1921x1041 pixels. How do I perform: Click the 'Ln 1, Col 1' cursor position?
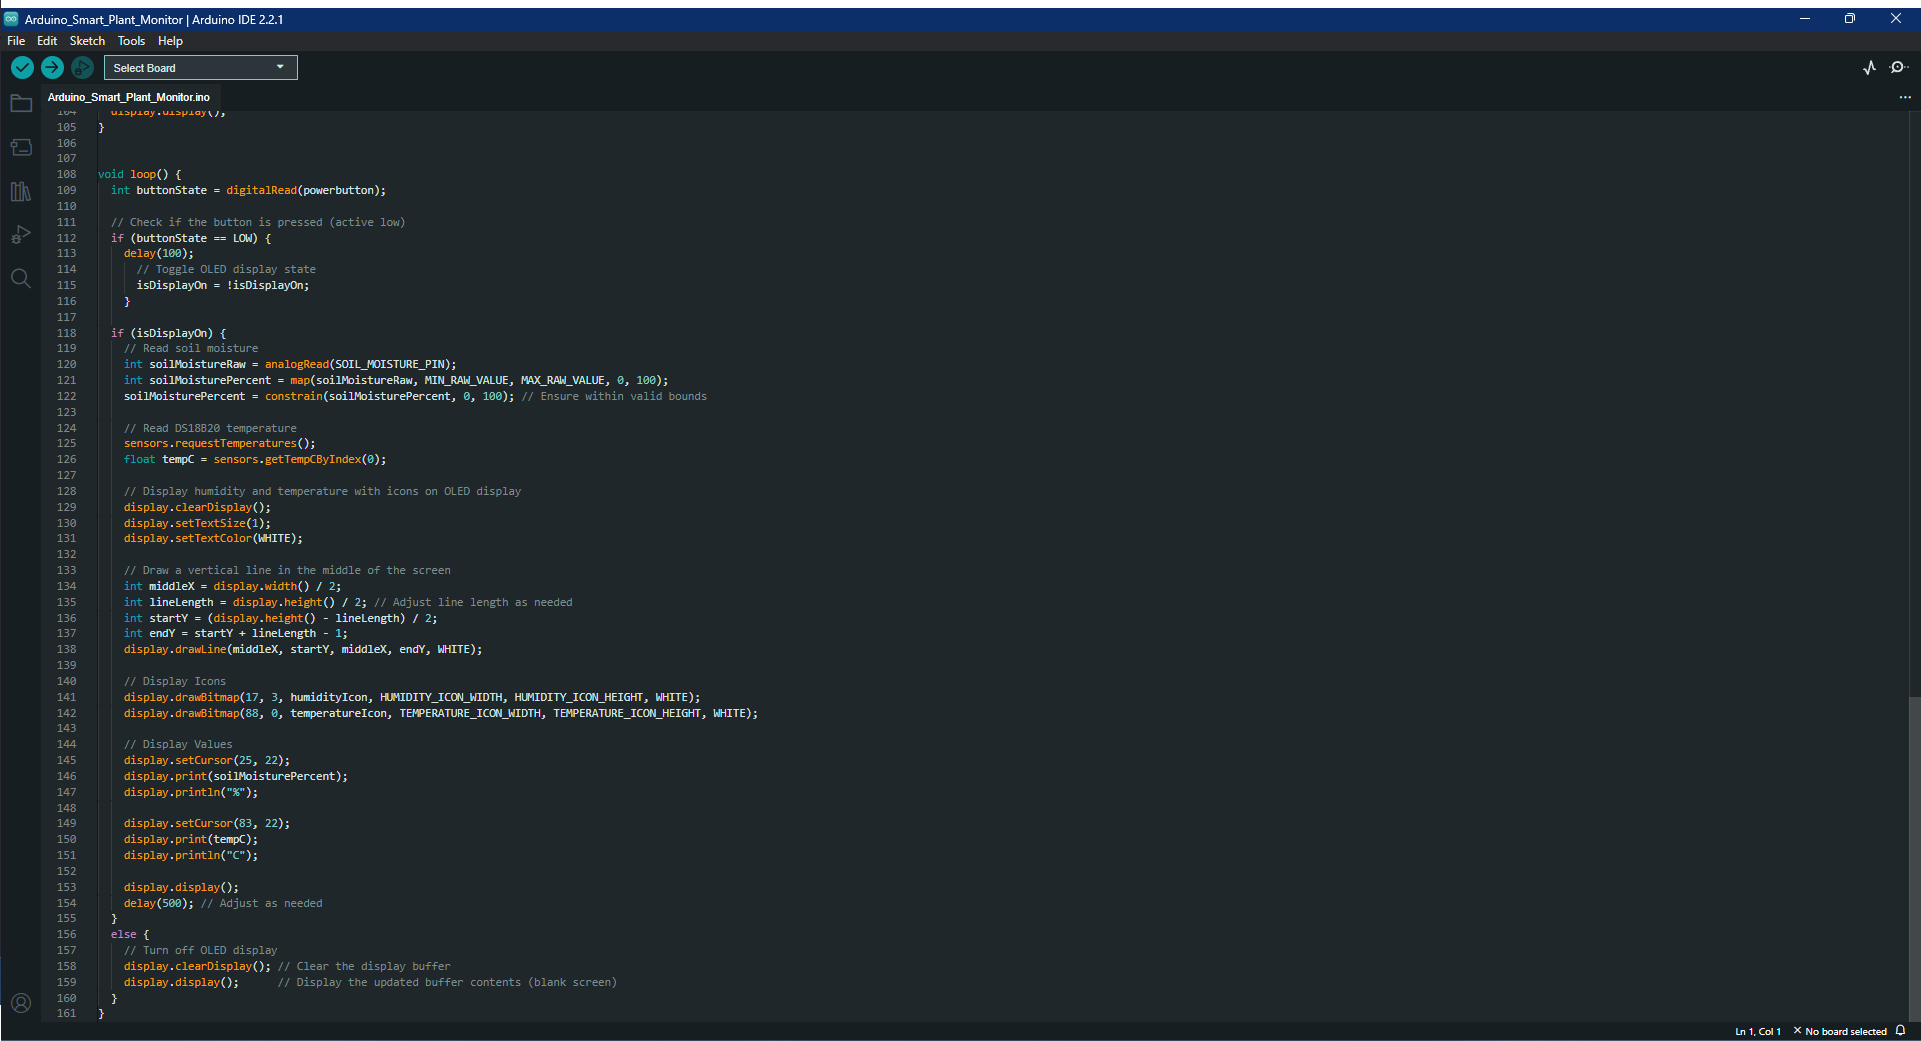click(x=1758, y=1031)
